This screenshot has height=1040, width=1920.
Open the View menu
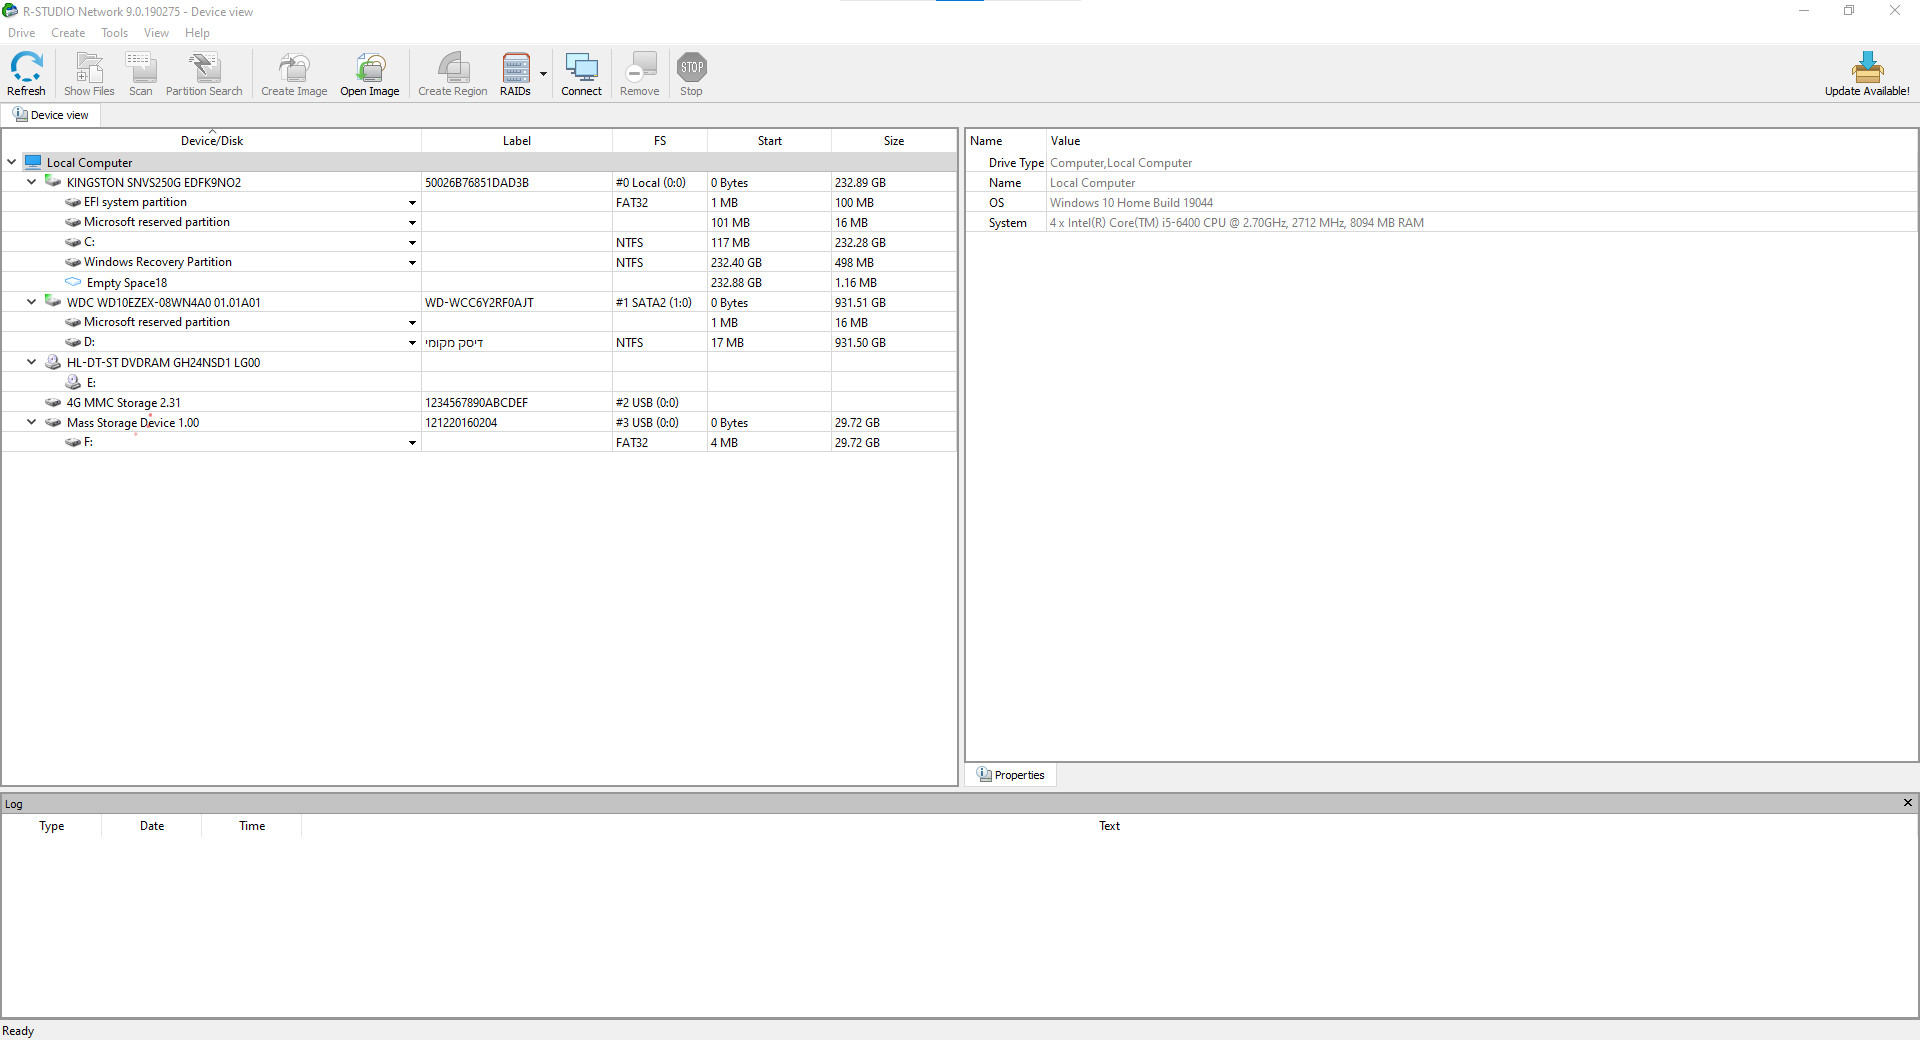click(156, 33)
